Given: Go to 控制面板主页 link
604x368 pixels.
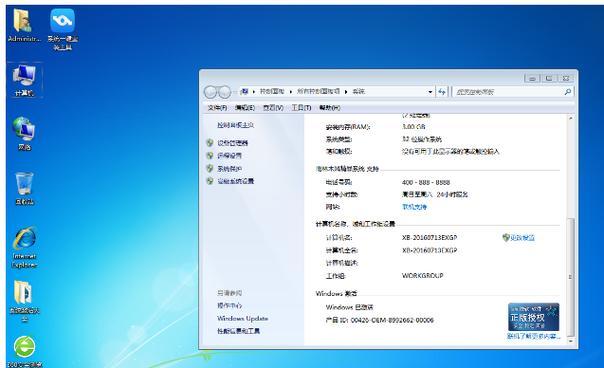Looking at the screenshot, I should coord(235,125).
